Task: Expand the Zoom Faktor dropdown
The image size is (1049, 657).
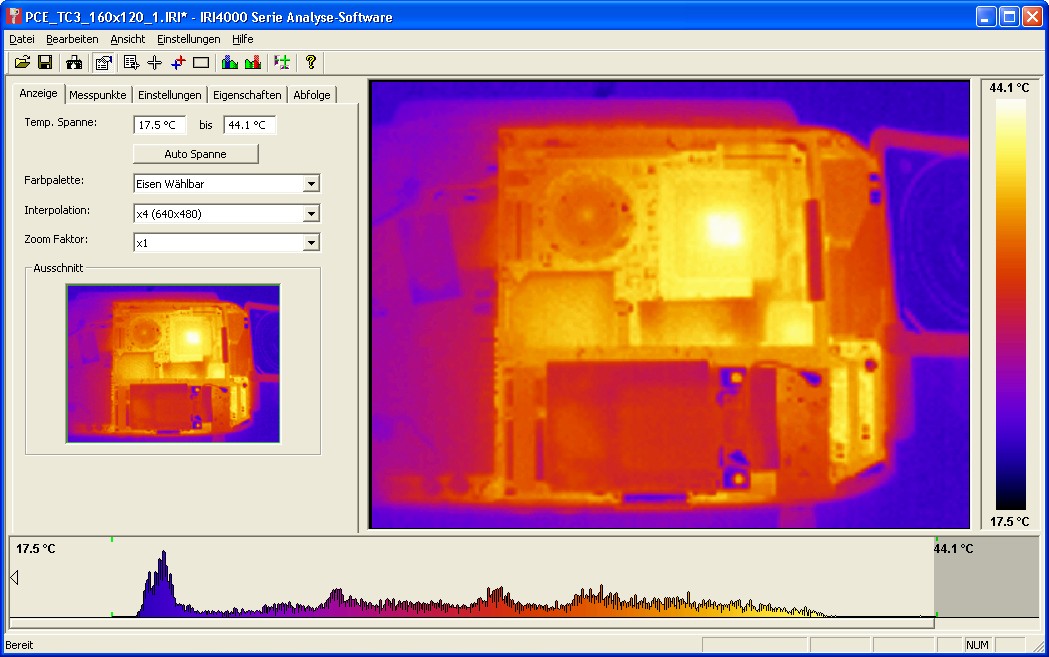Action: [311, 243]
